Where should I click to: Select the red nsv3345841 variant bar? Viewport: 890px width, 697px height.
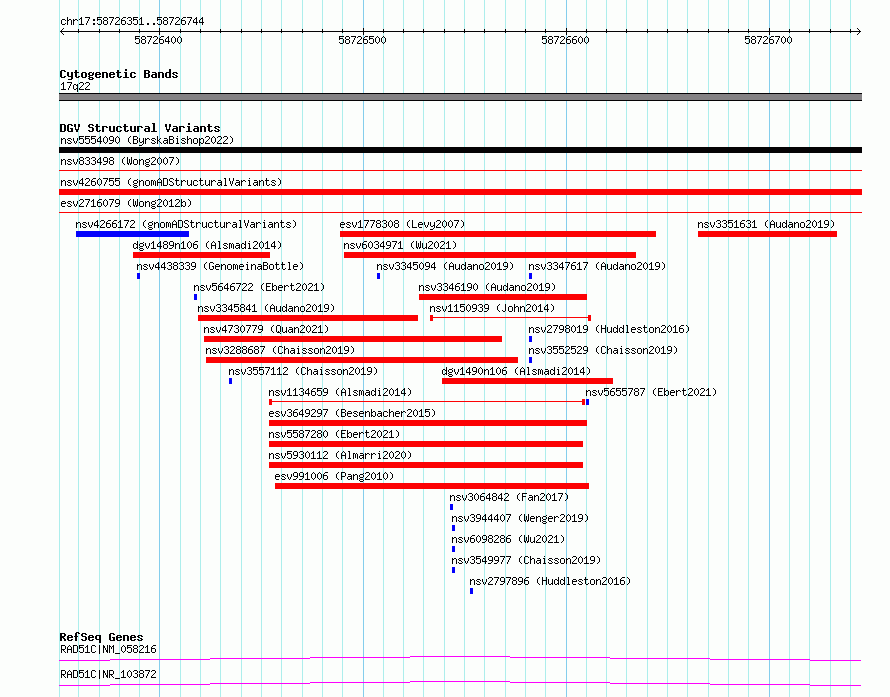(x=308, y=318)
